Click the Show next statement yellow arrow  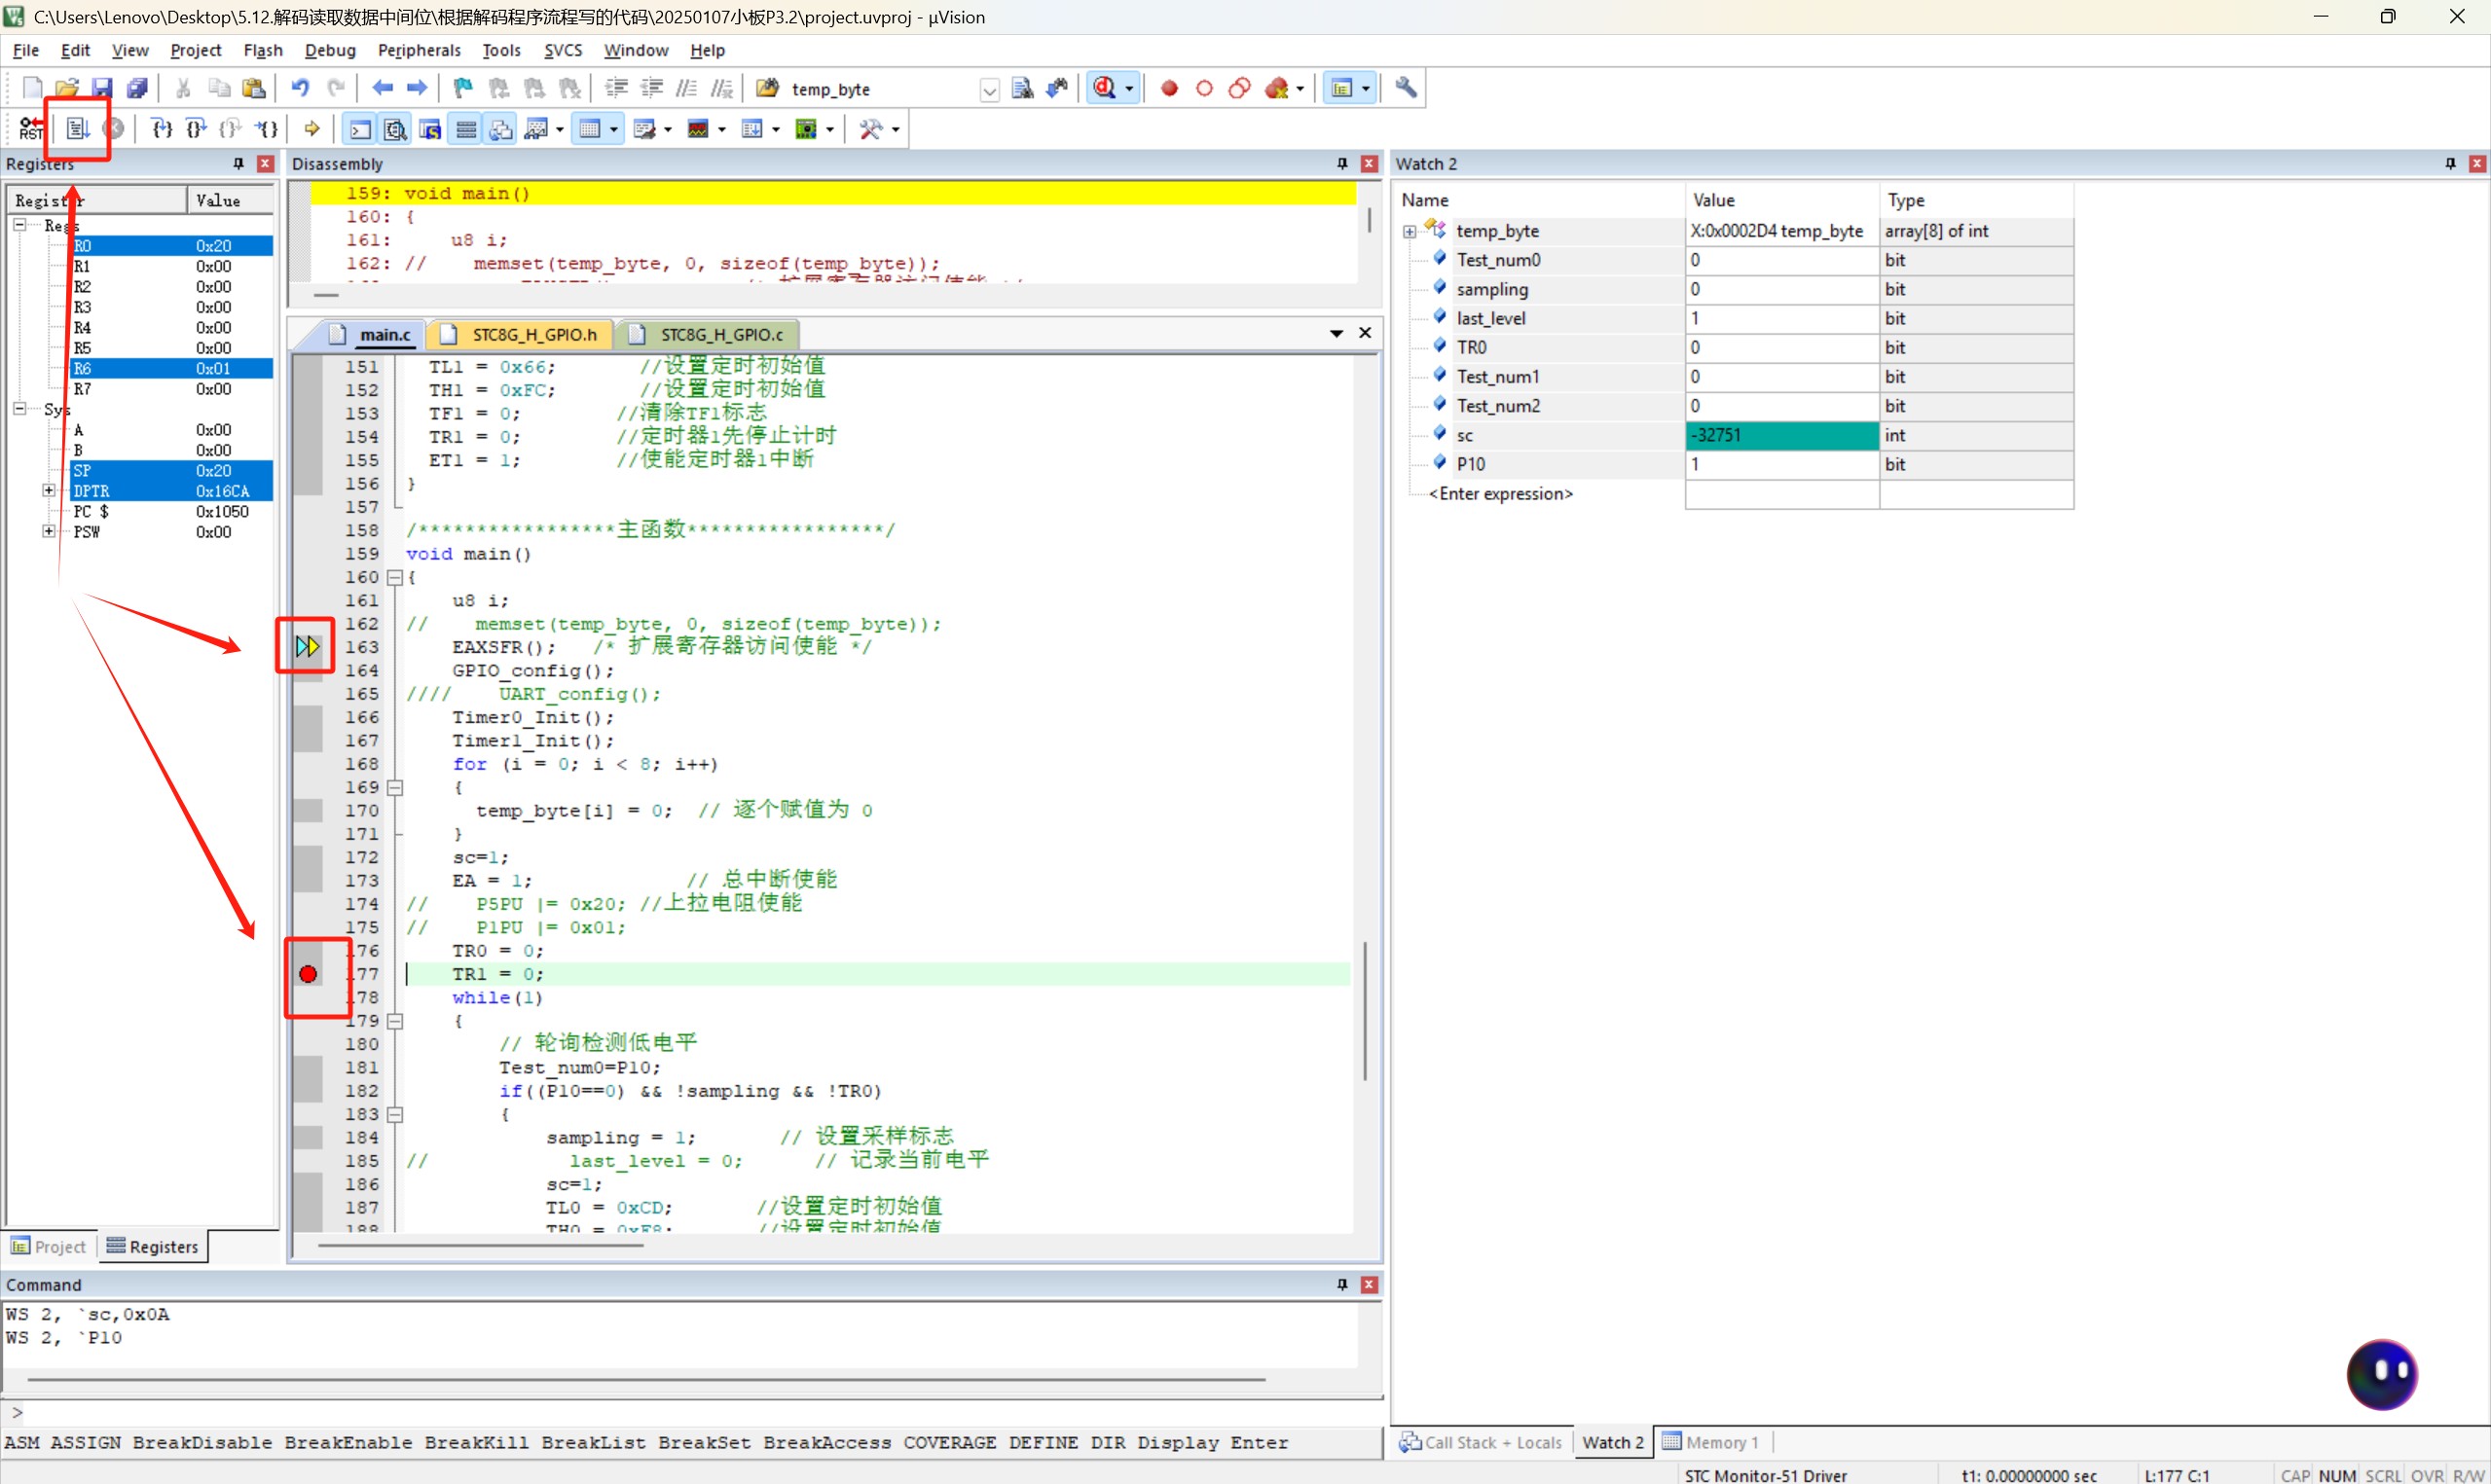[312, 128]
